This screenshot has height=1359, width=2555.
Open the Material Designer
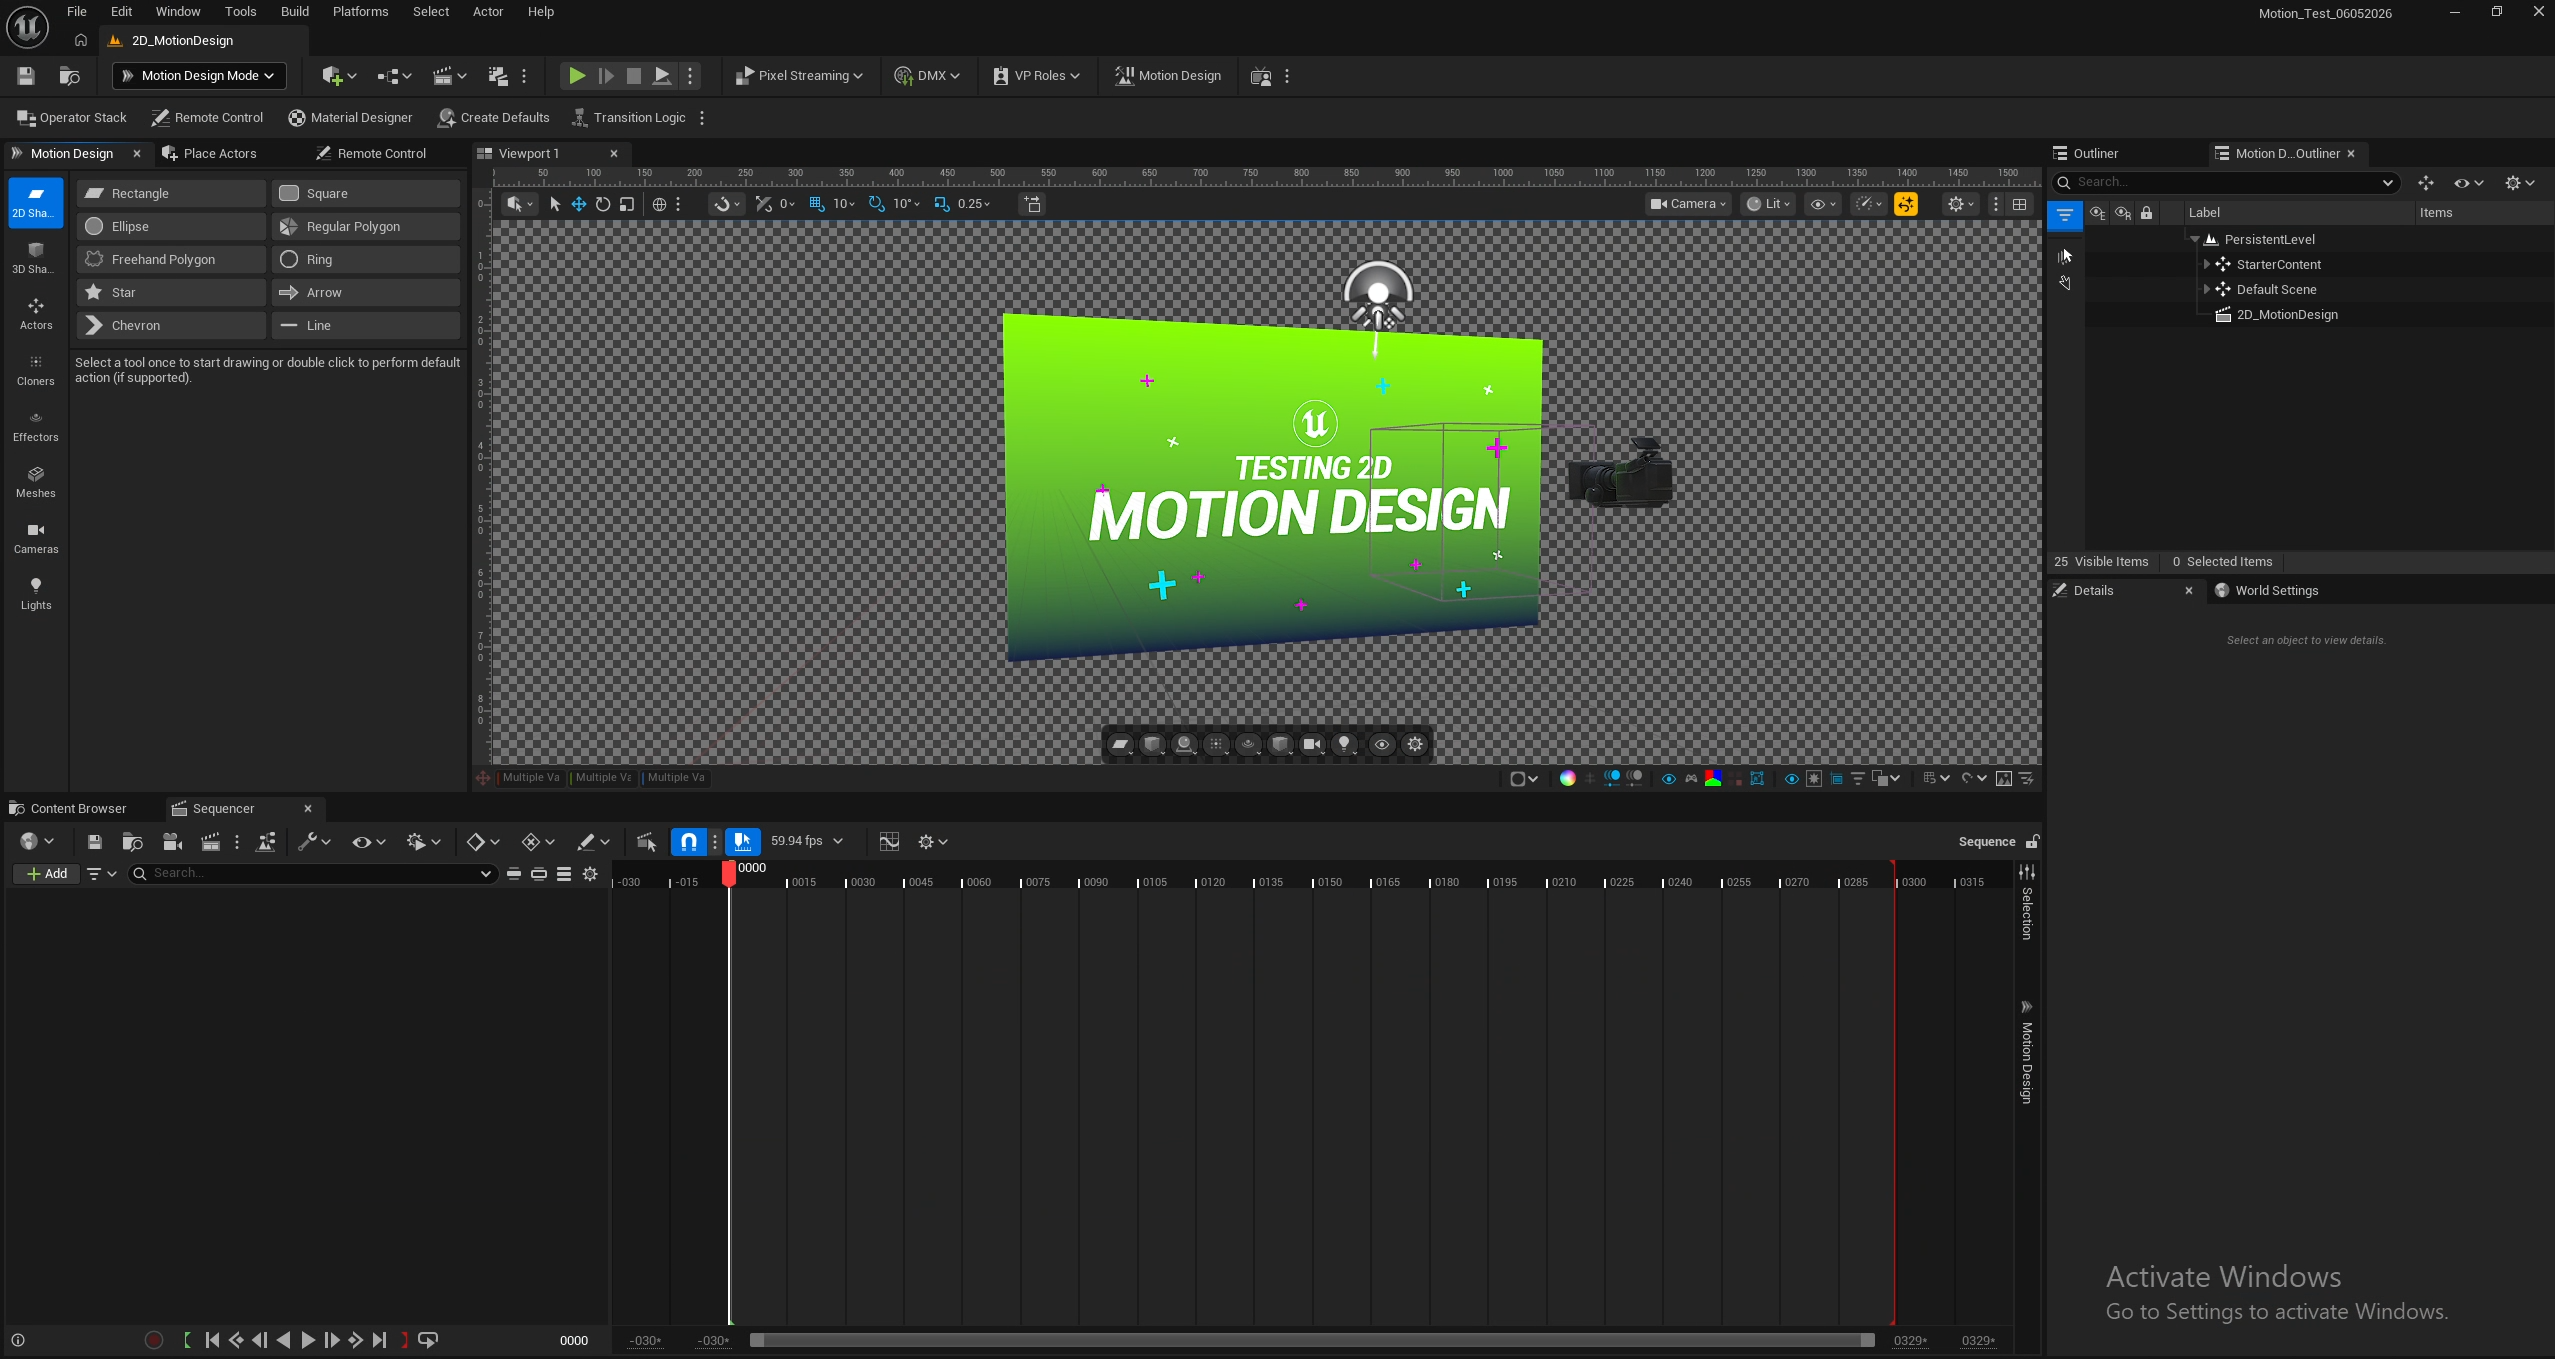(351, 118)
